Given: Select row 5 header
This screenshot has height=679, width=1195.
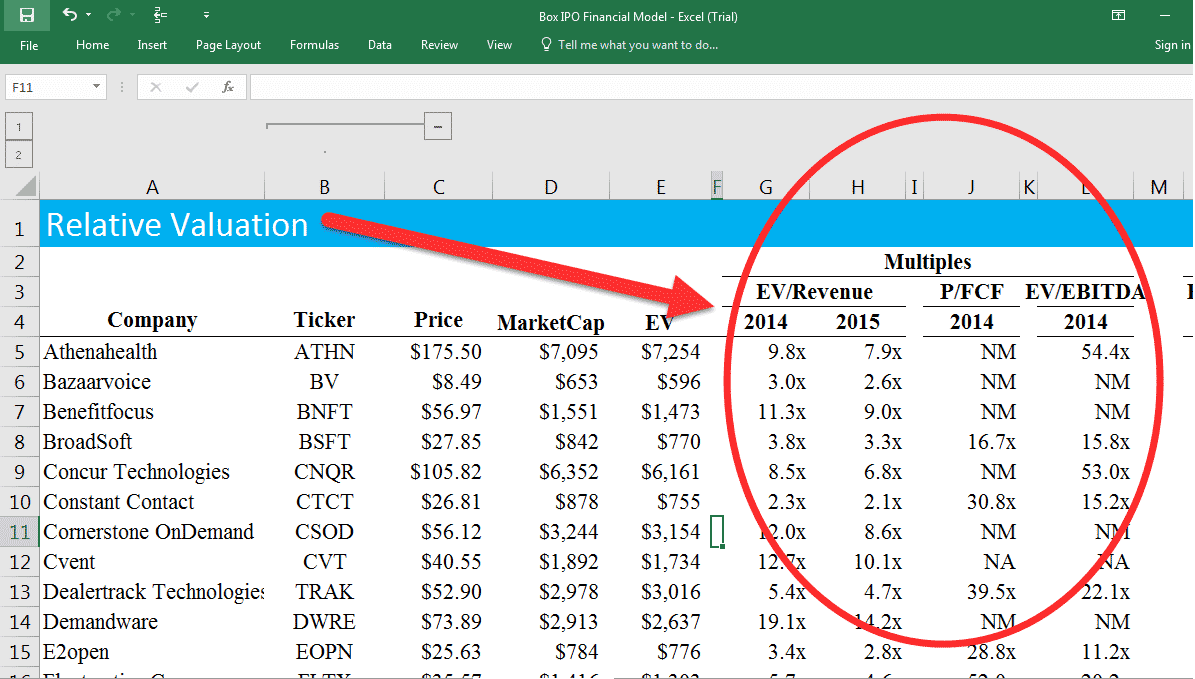Looking at the screenshot, I should (19, 352).
